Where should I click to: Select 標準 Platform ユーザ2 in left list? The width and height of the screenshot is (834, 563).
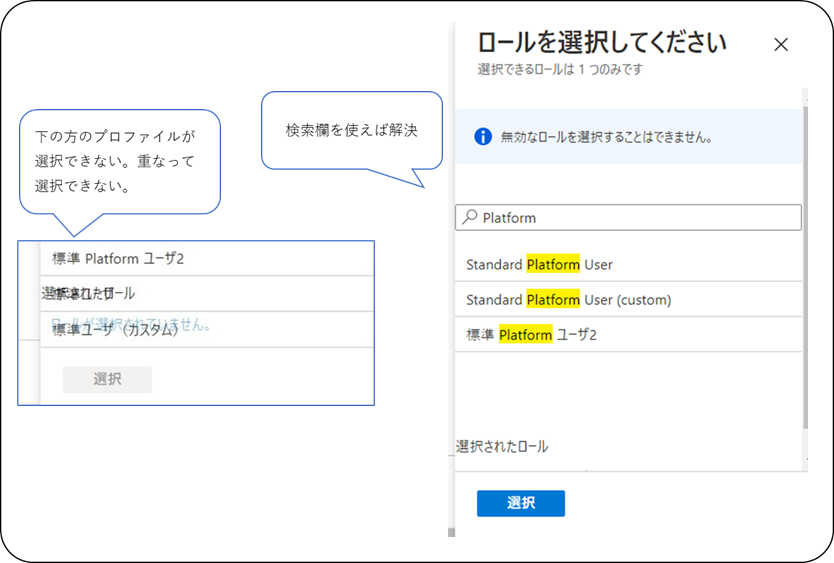coord(207,259)
